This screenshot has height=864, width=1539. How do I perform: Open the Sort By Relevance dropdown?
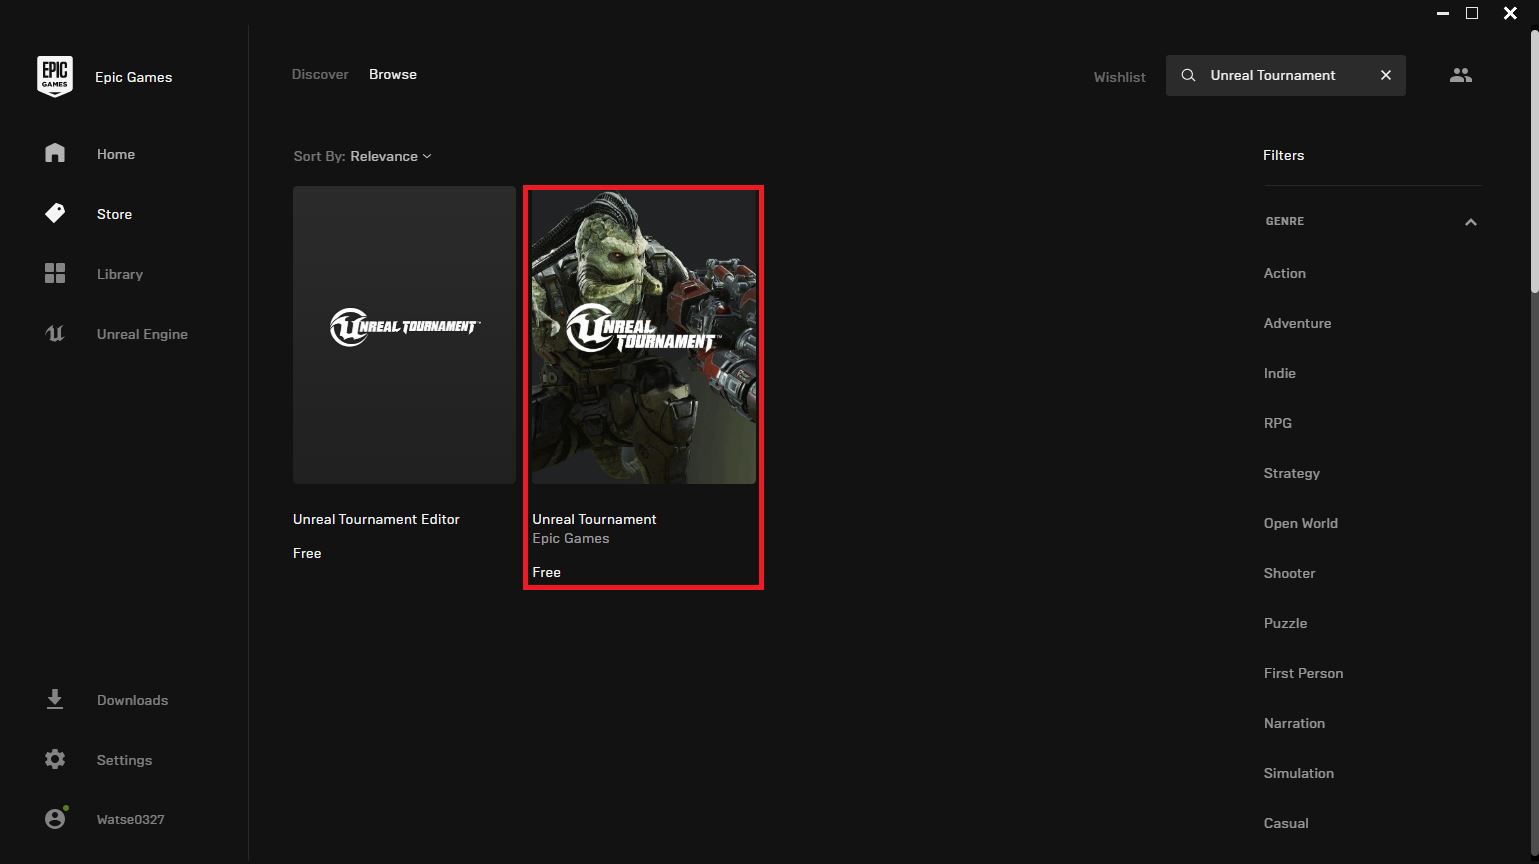(x=390, y=156)
